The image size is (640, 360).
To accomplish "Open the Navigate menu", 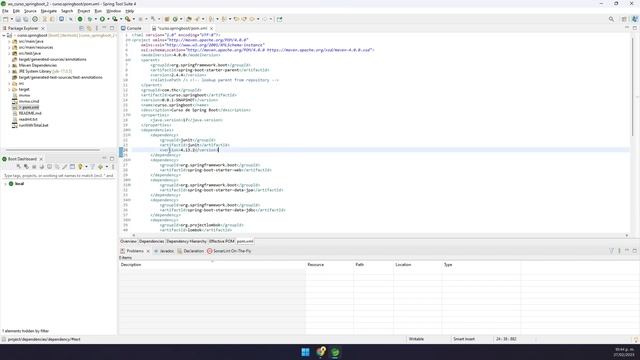I will coord(49,11).
